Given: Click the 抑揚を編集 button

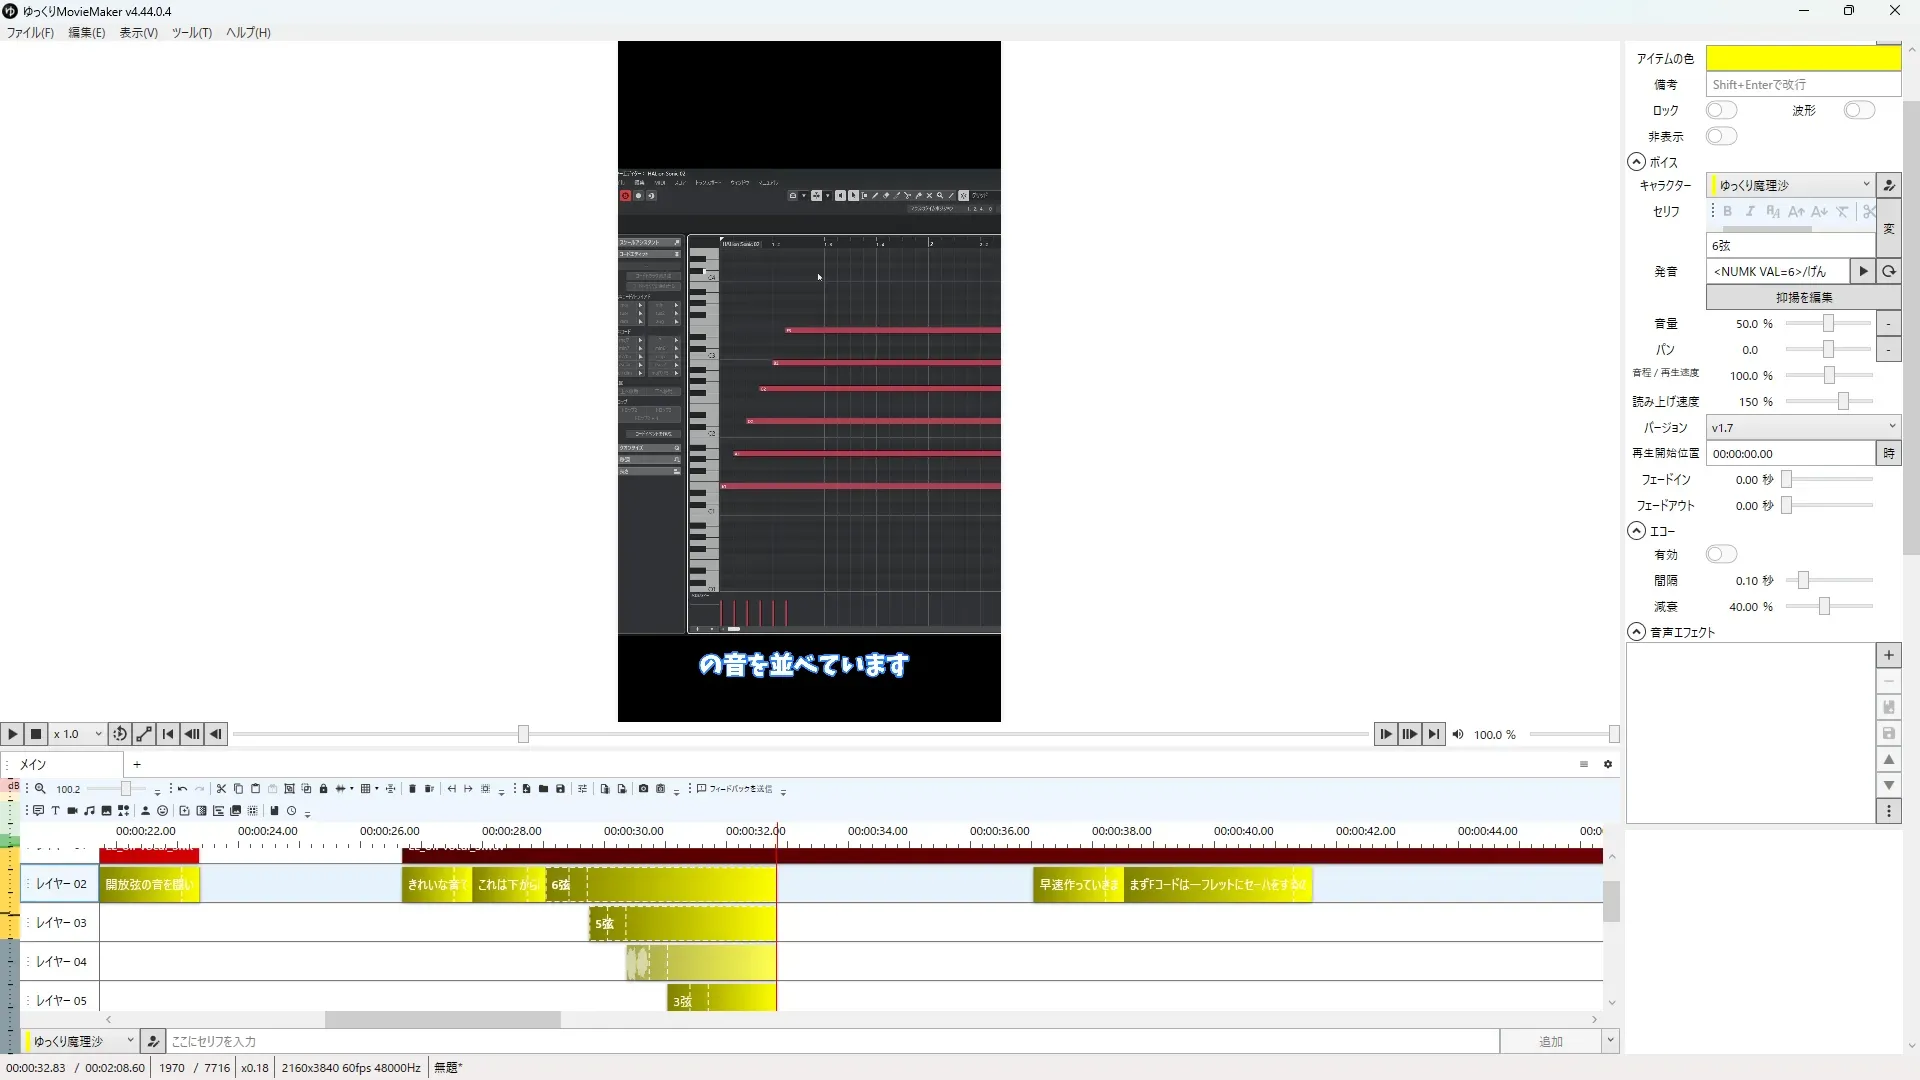Looking at the screenshot, I should pyautogui.click(x=1802, y=297).
